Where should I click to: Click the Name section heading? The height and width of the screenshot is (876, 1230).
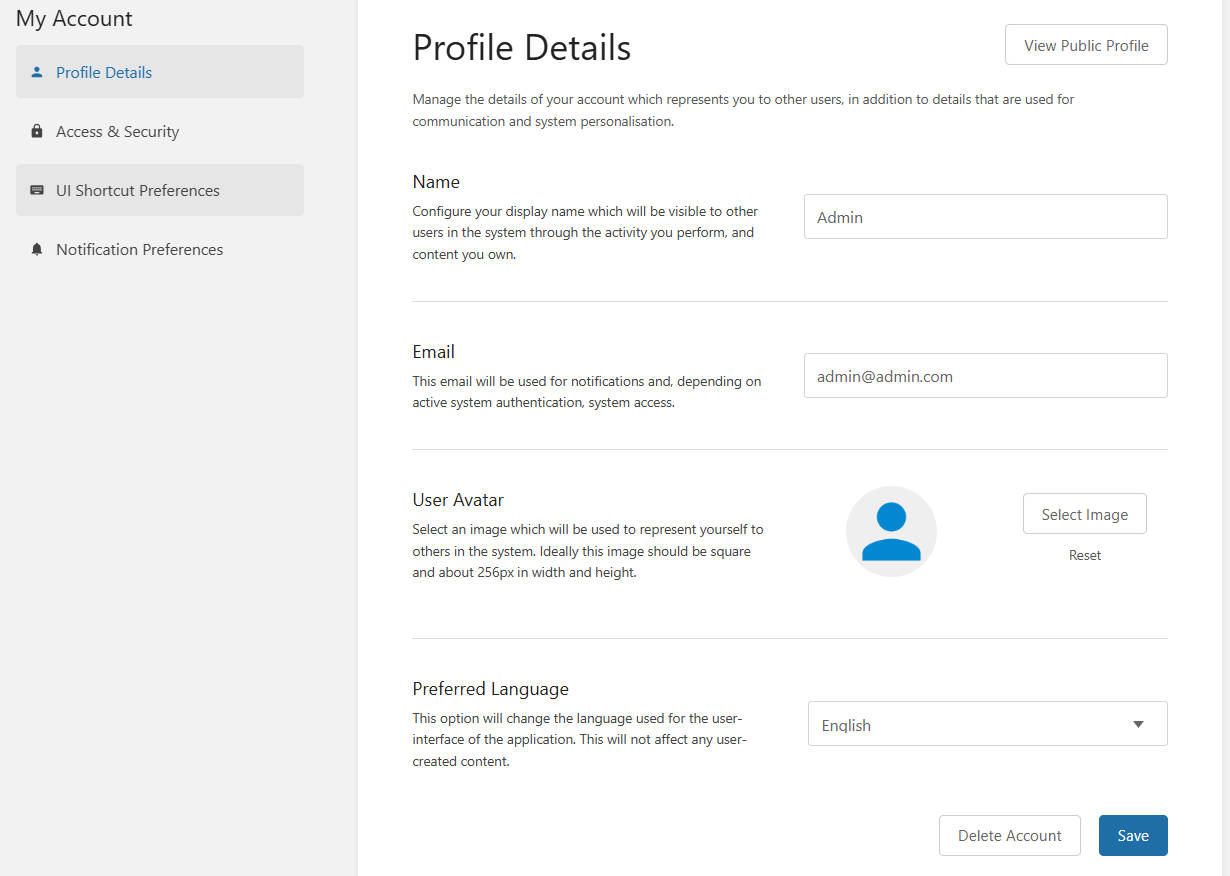point(436,182)
